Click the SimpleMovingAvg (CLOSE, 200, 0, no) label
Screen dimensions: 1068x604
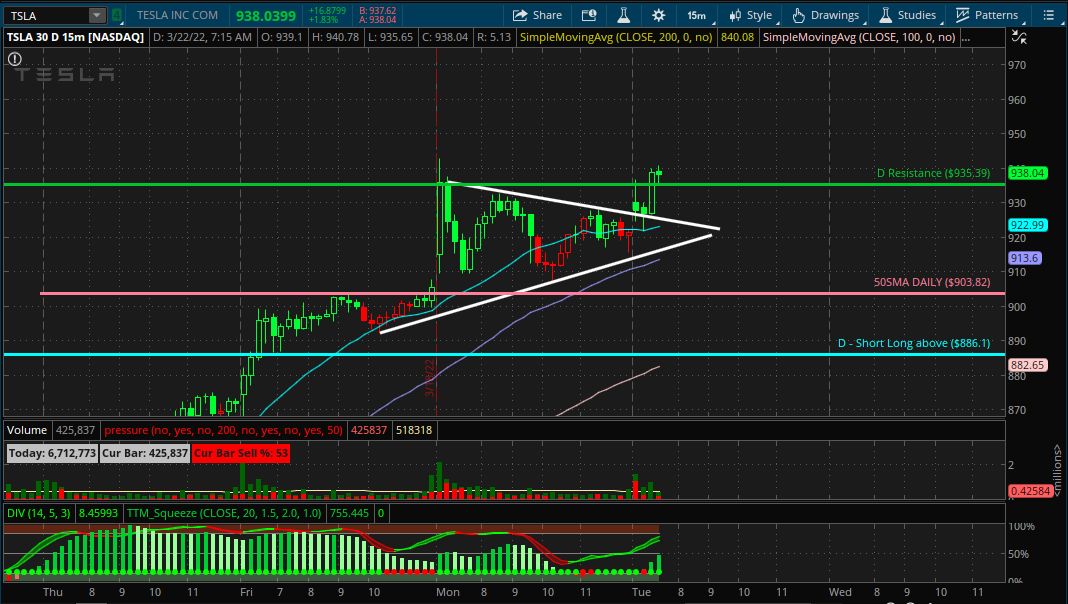click(x=616, y=37)
